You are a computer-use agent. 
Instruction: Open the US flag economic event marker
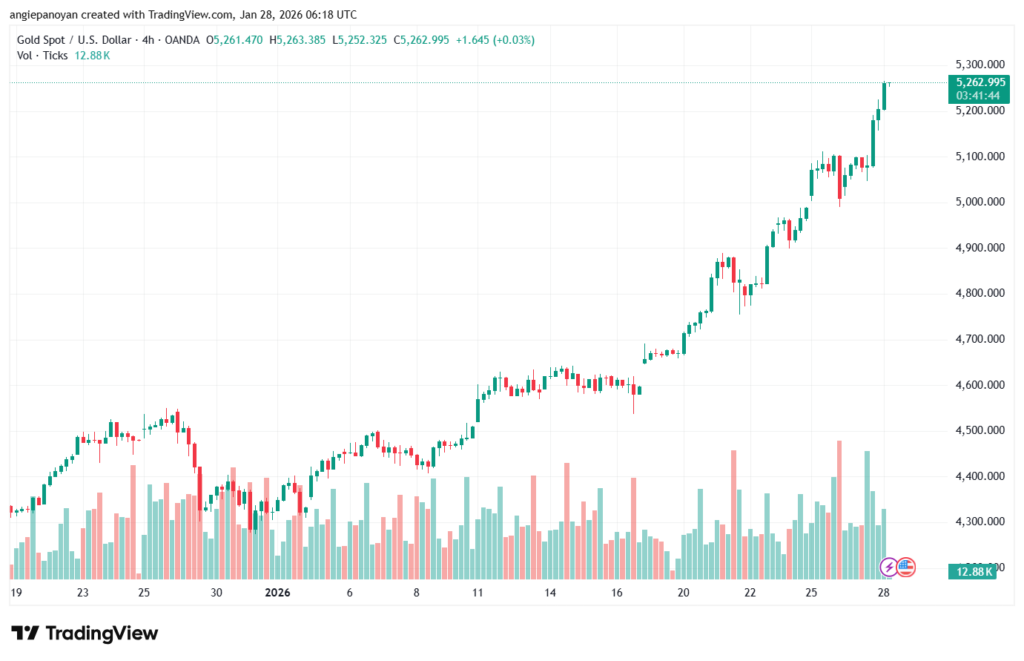(906, 567)
